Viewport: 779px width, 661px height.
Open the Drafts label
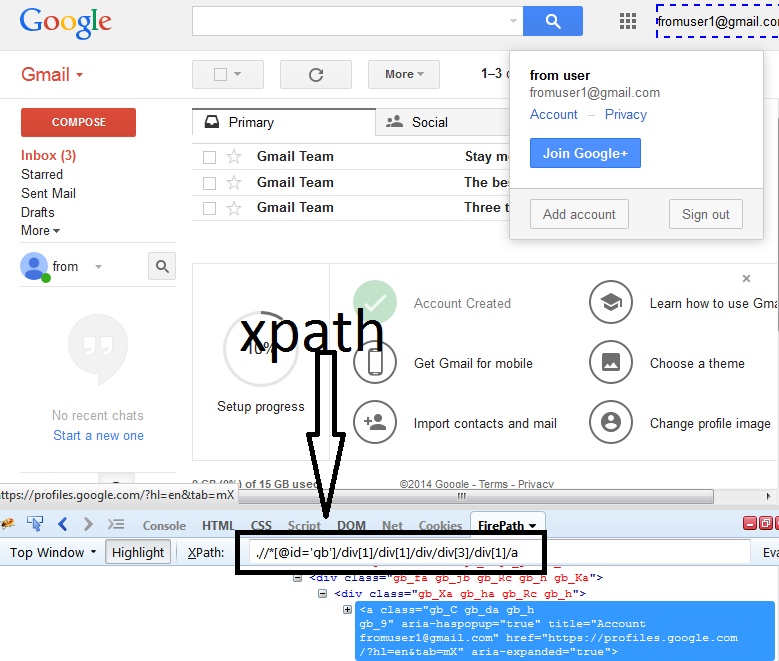pyautogui.click(x=38, y=212)
